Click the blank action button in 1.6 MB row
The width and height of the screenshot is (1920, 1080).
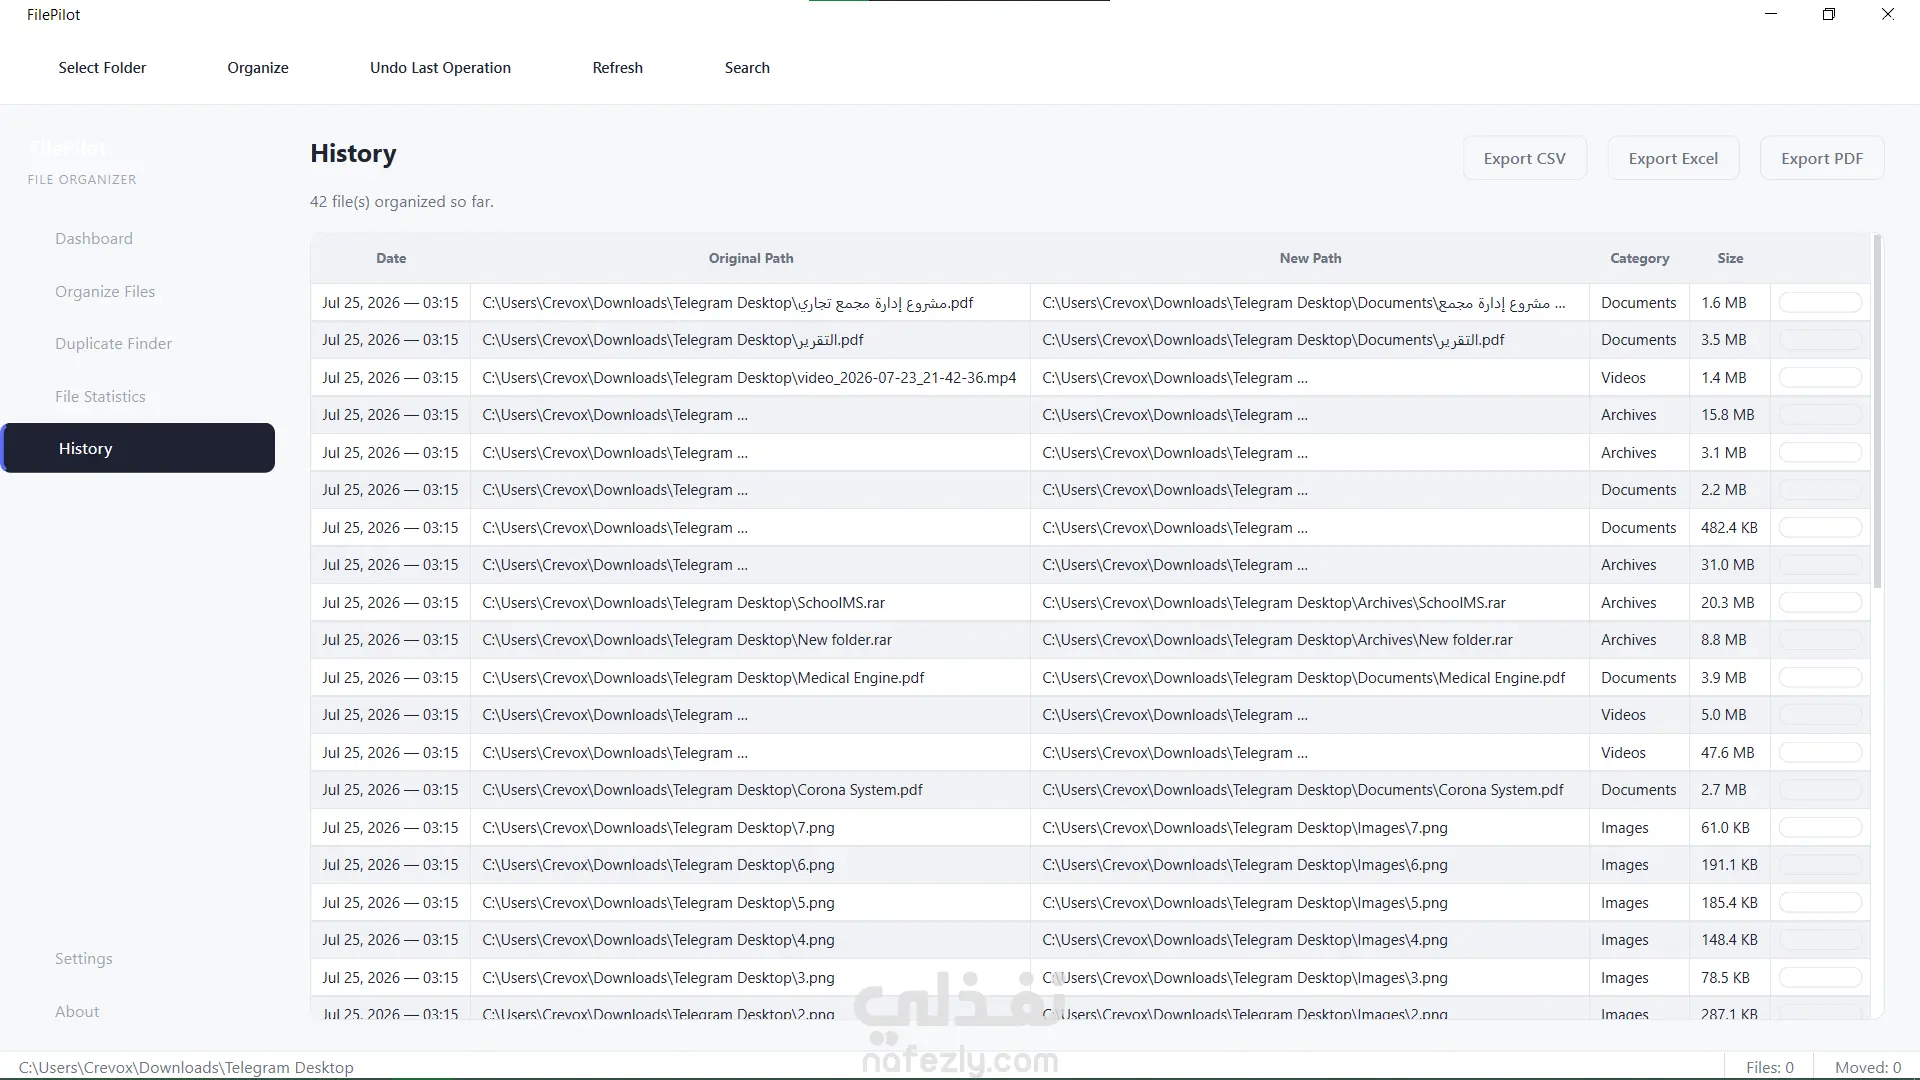tap(1820, 303)
